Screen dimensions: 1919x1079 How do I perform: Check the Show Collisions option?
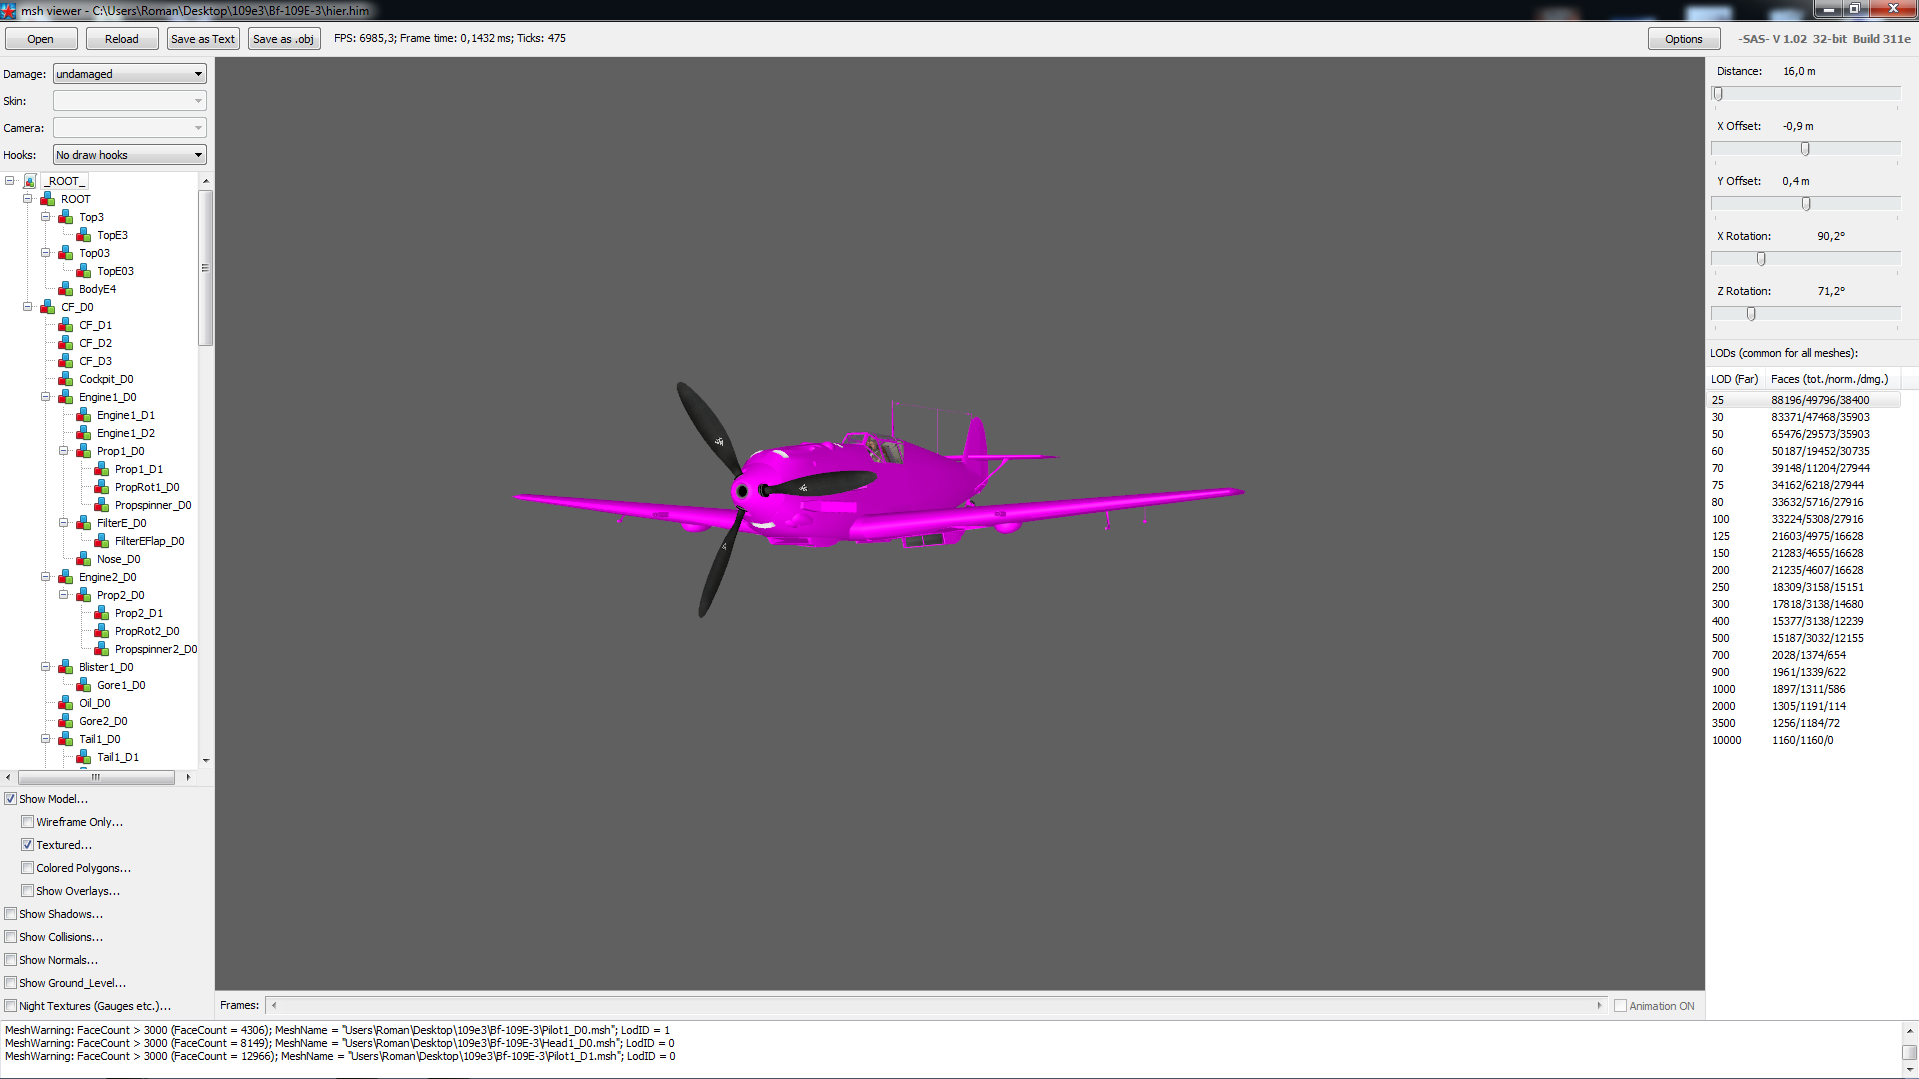pos(11,937)
